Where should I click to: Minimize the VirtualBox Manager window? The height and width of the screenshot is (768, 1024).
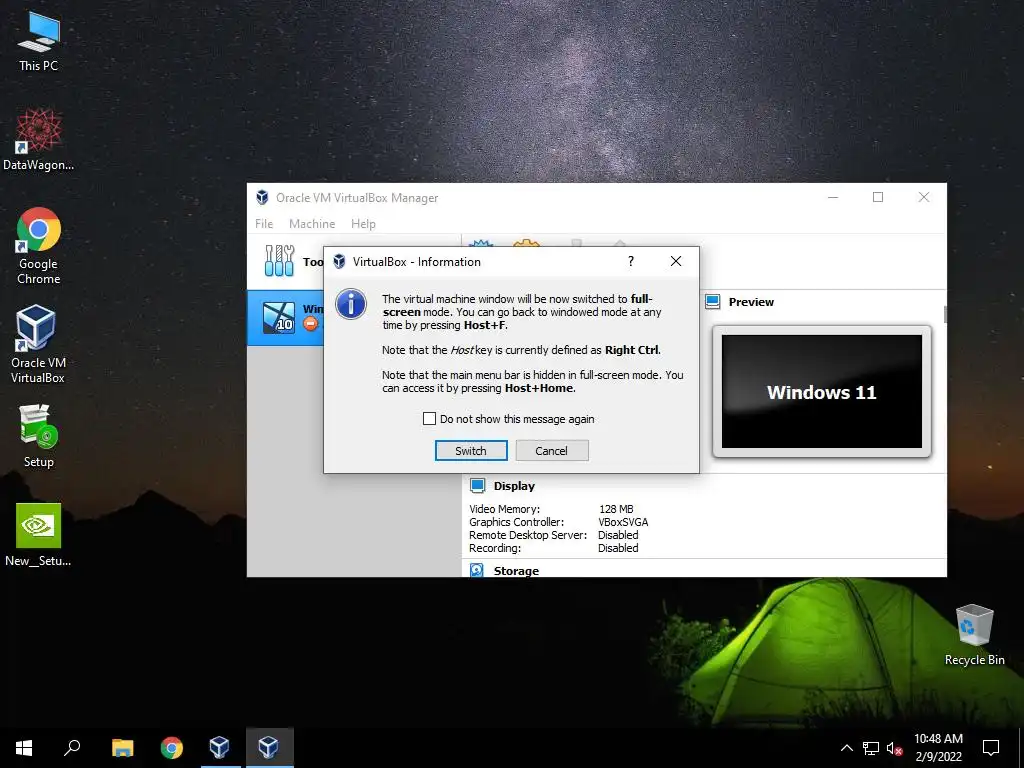833,197
